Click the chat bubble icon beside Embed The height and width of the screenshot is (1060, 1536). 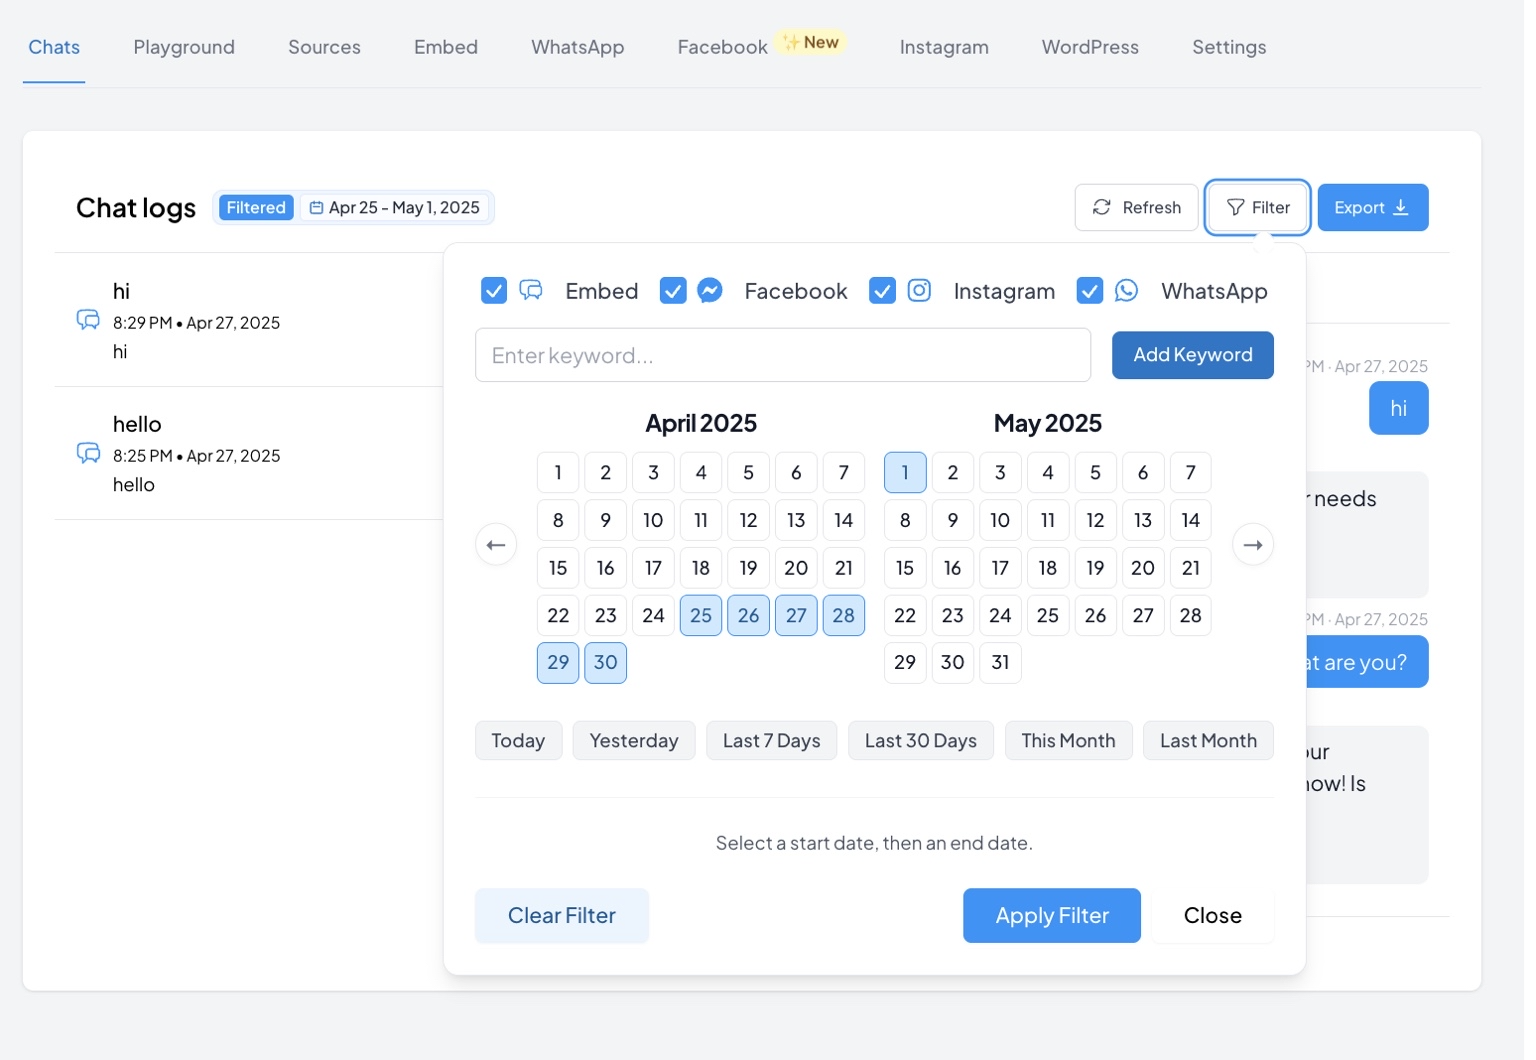point(531,291)
